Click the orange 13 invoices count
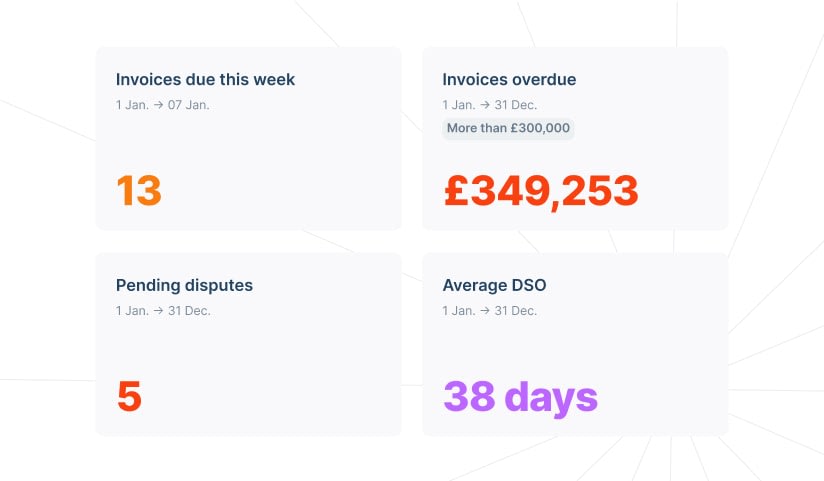The width and height of the screenshot is (824, 481). click(139, 190)
